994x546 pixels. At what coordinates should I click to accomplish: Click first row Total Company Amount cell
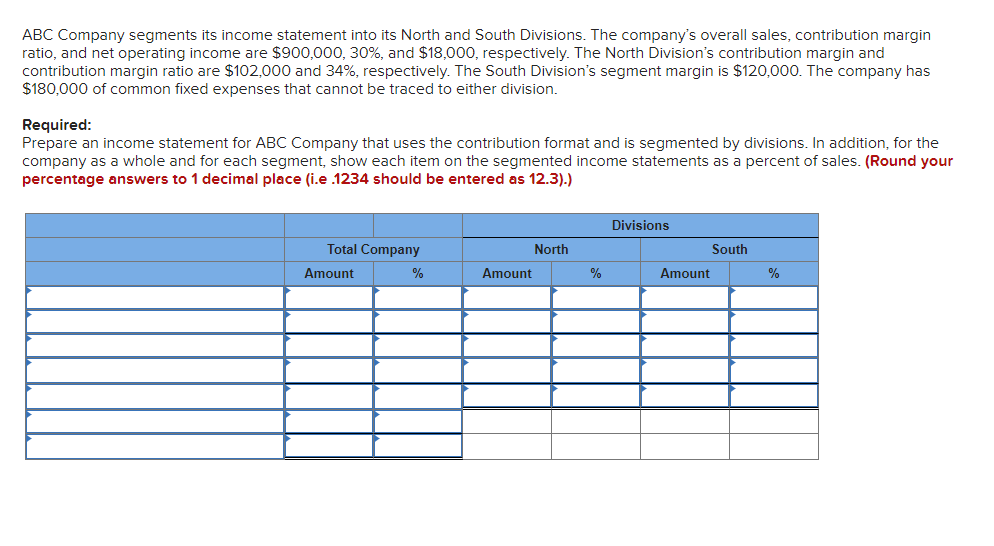pyautogui.click(x=329, y=297)
